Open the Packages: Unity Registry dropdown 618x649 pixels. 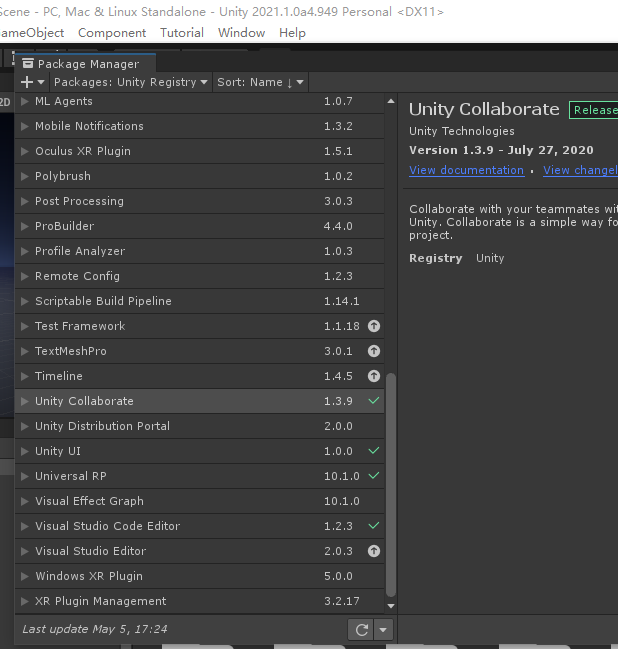tap(130, 82)
